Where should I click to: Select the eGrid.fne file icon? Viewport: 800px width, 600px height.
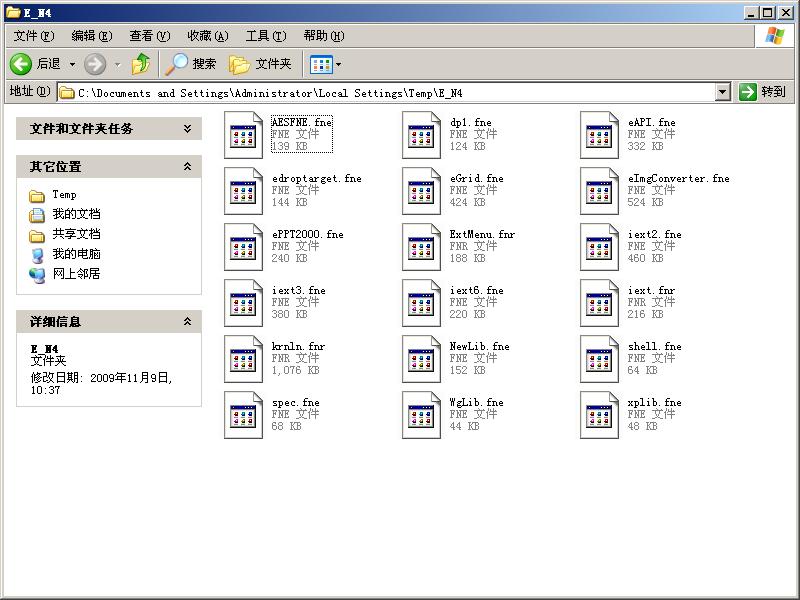tap(421, 191)
